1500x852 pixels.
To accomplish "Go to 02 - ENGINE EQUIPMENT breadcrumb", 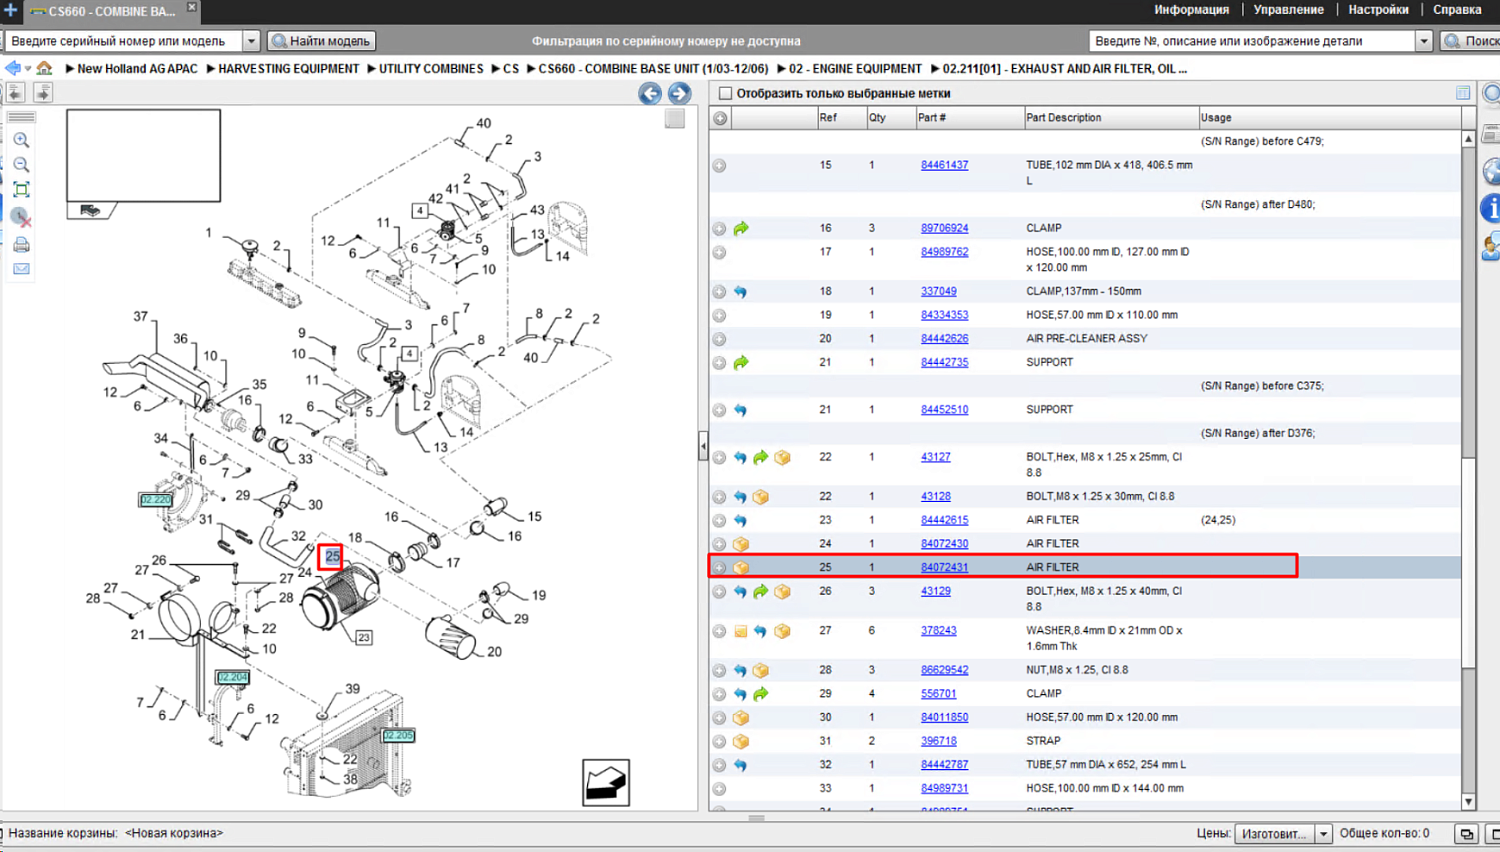I will tap(855, 69).
